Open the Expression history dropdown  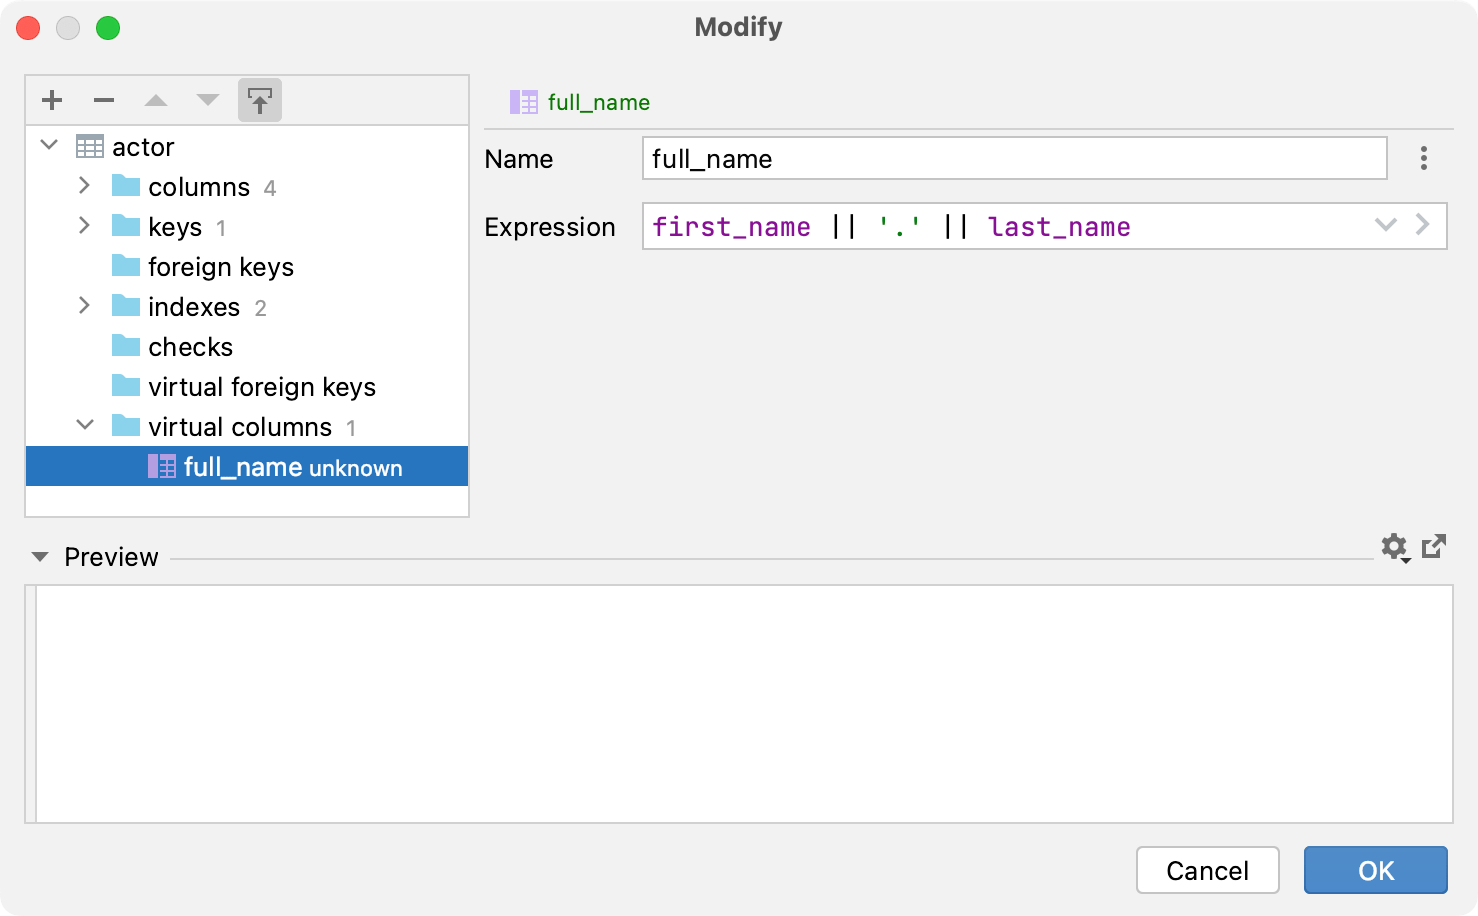click(x=1385, y=226)
